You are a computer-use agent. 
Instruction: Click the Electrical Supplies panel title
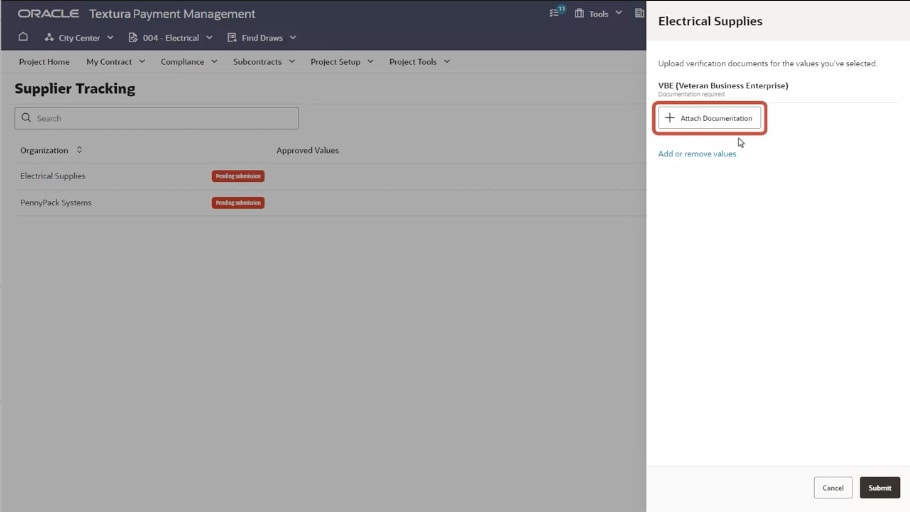(710, 21)
